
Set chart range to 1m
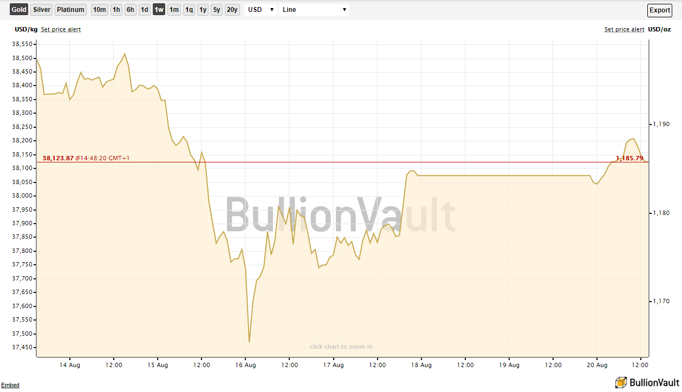174,10
